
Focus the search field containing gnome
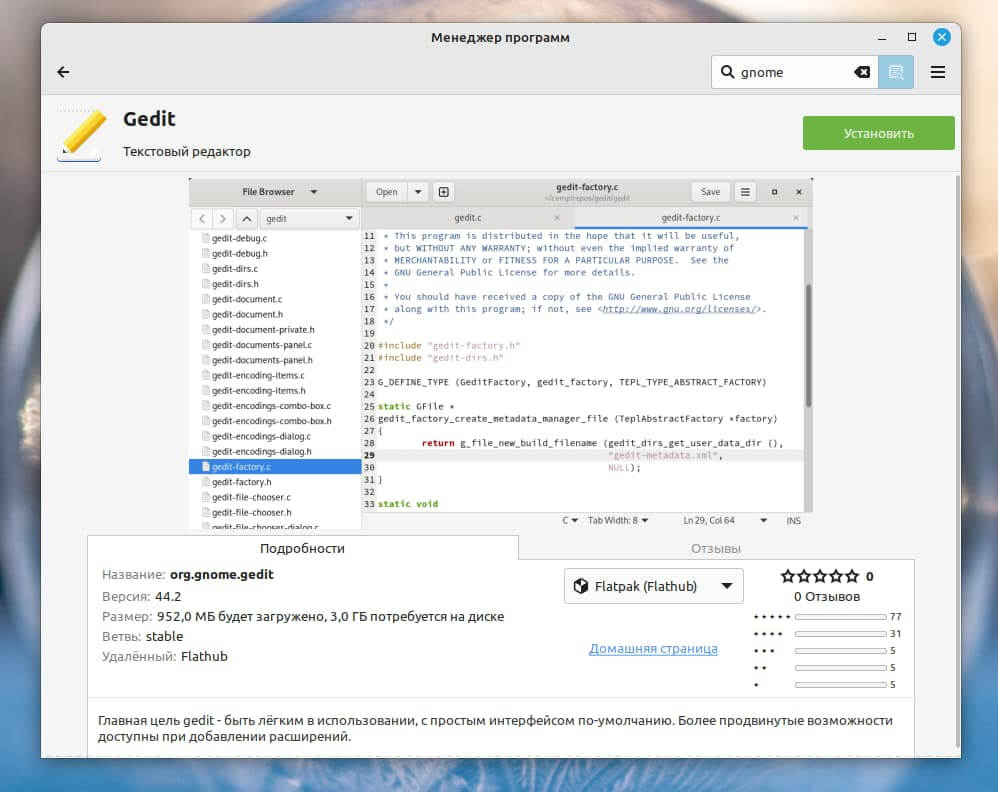click(794, 72)
